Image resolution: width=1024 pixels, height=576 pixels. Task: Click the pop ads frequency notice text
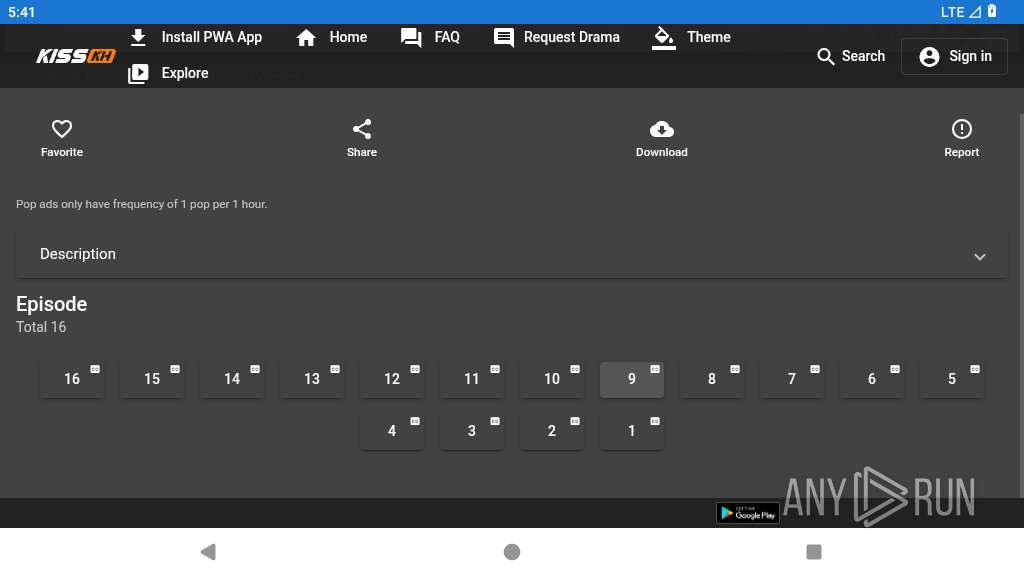click(142, 204)
